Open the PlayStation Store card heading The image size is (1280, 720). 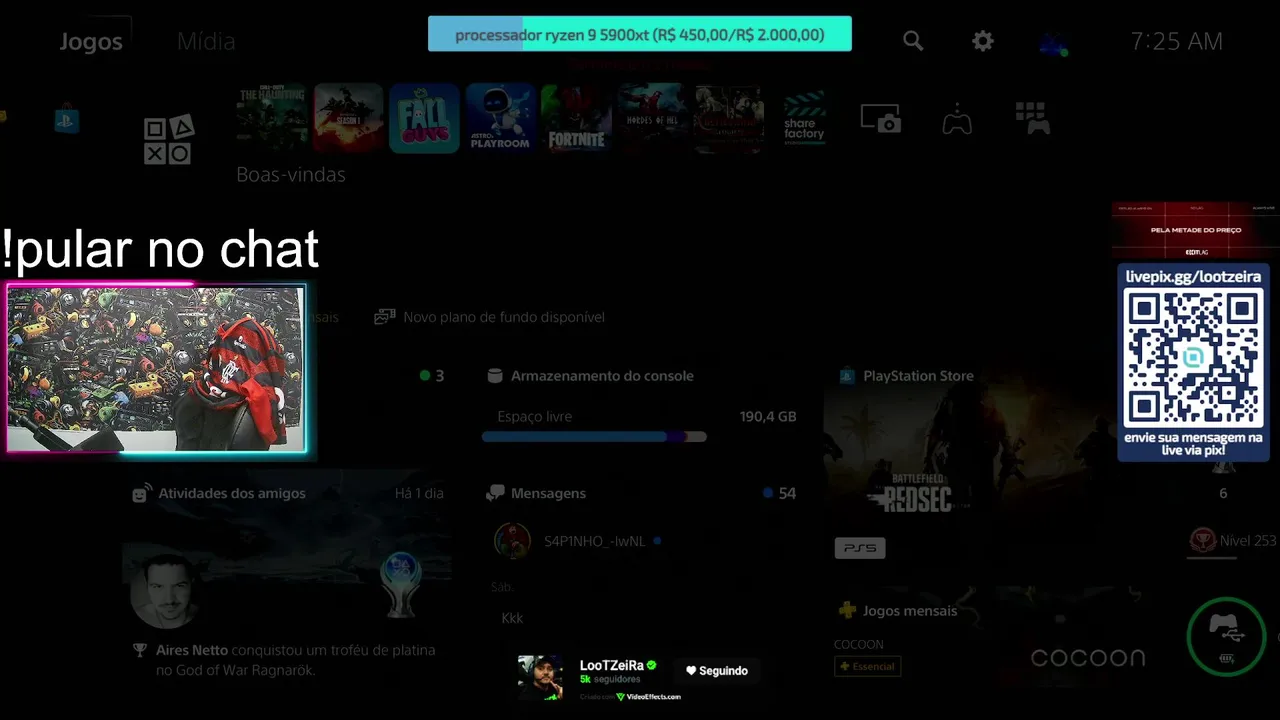coord(918,376)
